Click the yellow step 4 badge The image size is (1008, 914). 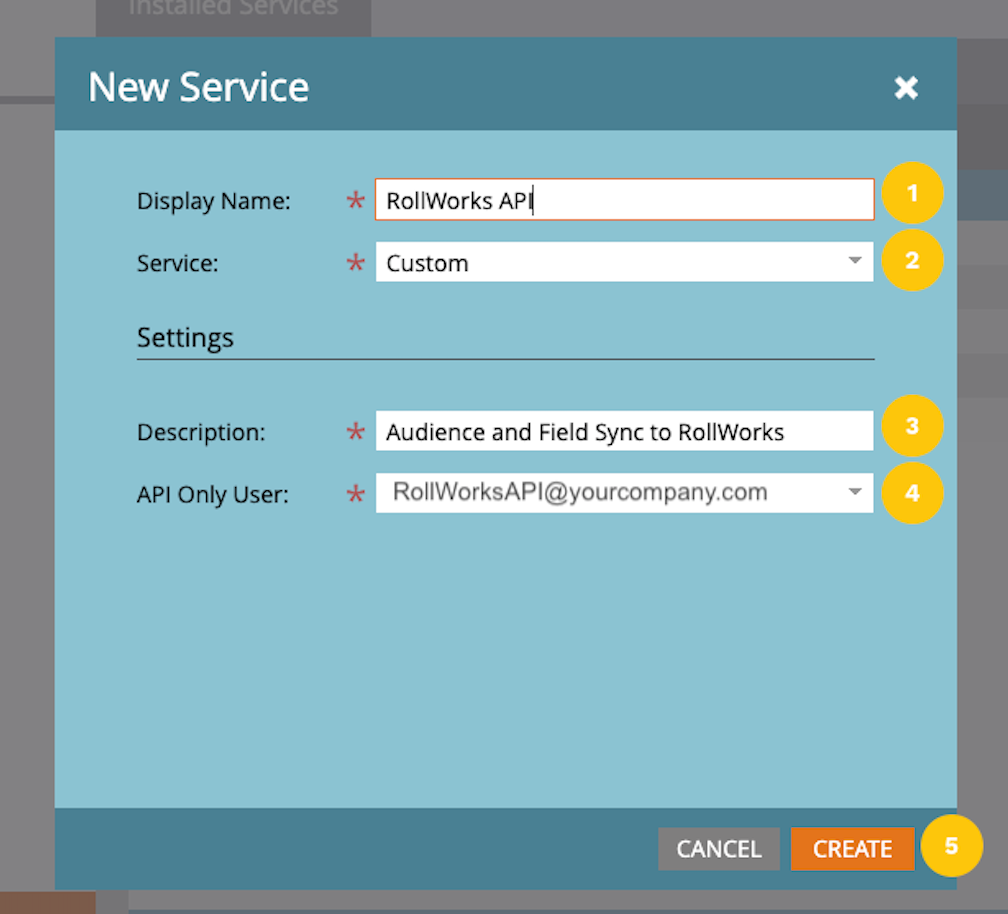(912, 492)
